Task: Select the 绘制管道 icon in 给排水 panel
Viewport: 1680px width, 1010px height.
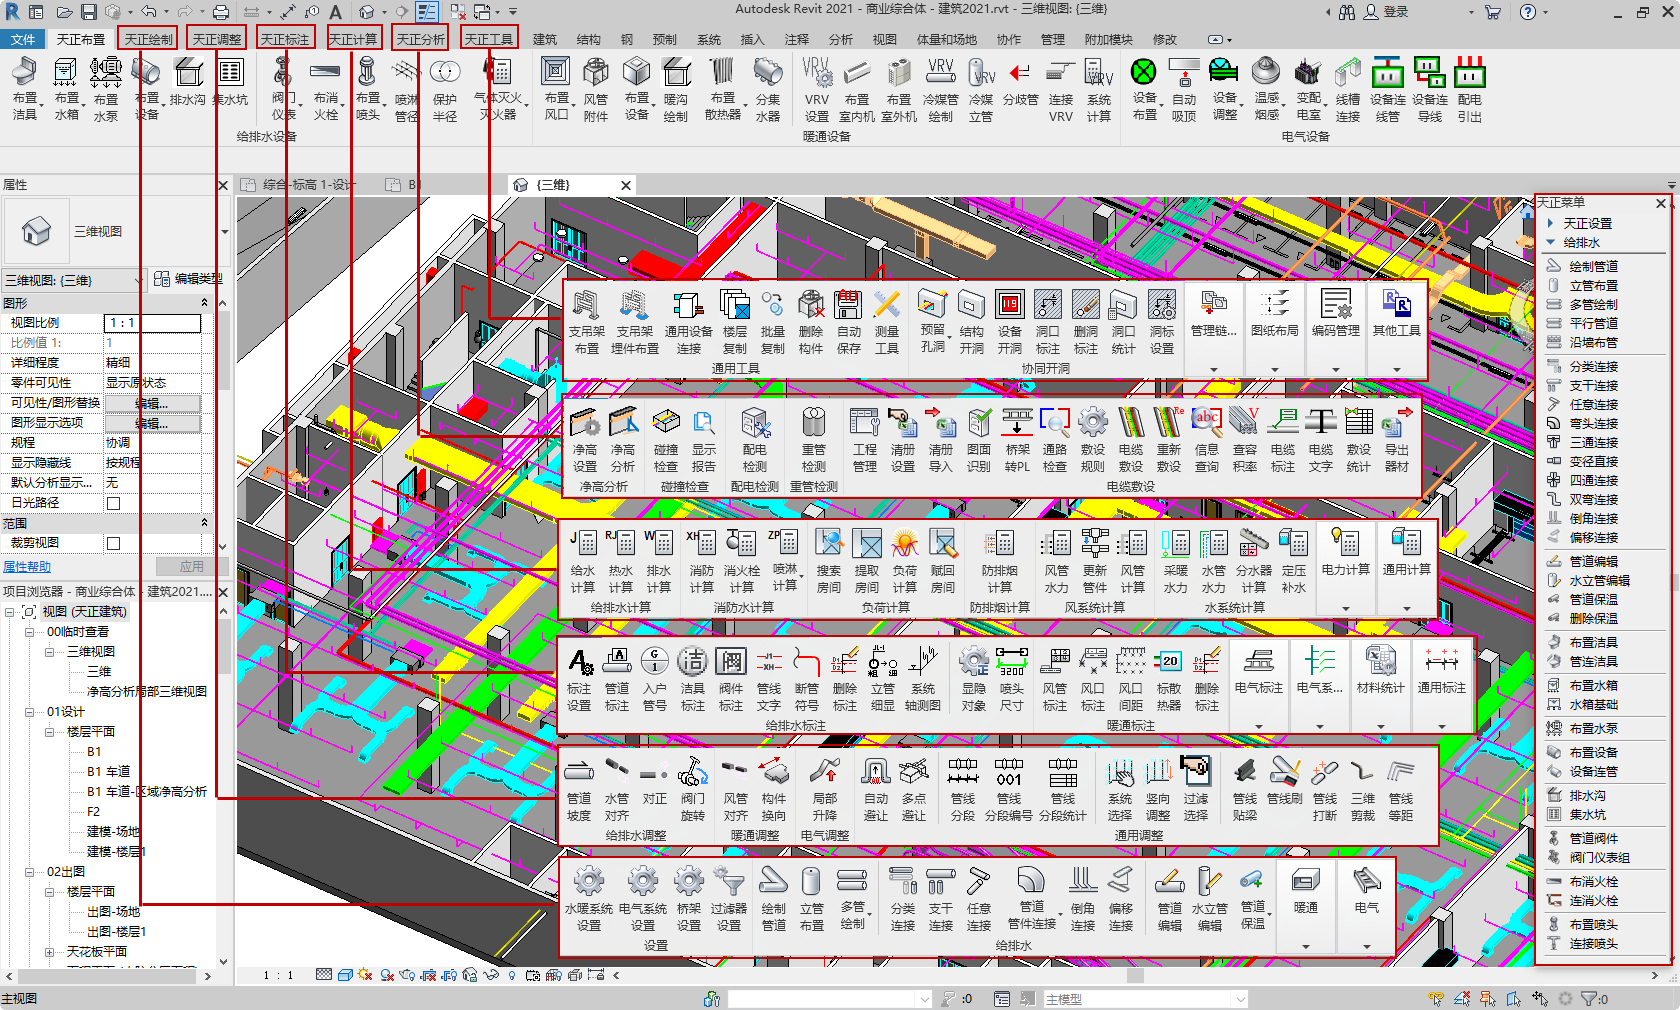Action: [x=773, y=898]
